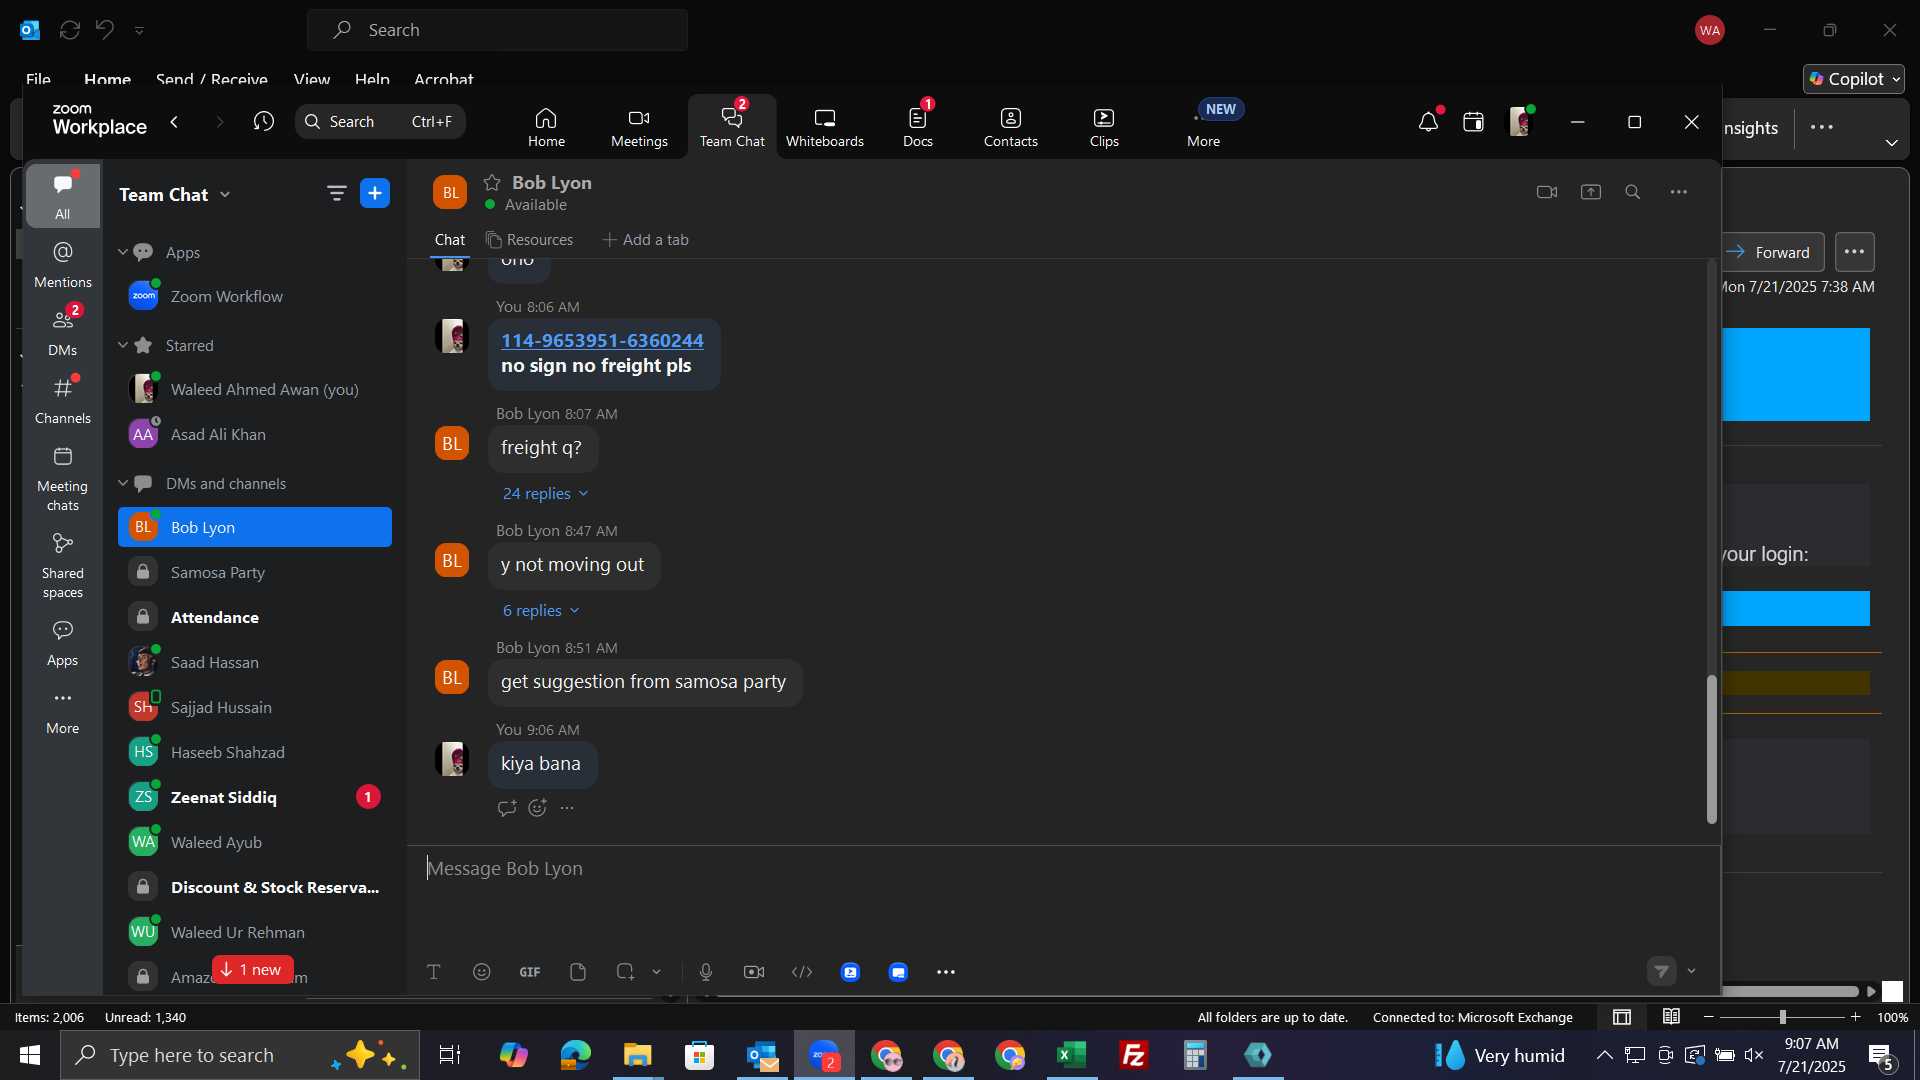Open Meeting chats in sidebar
The width and height of the screenshot is (1920, 1080).
coord(62,479)
